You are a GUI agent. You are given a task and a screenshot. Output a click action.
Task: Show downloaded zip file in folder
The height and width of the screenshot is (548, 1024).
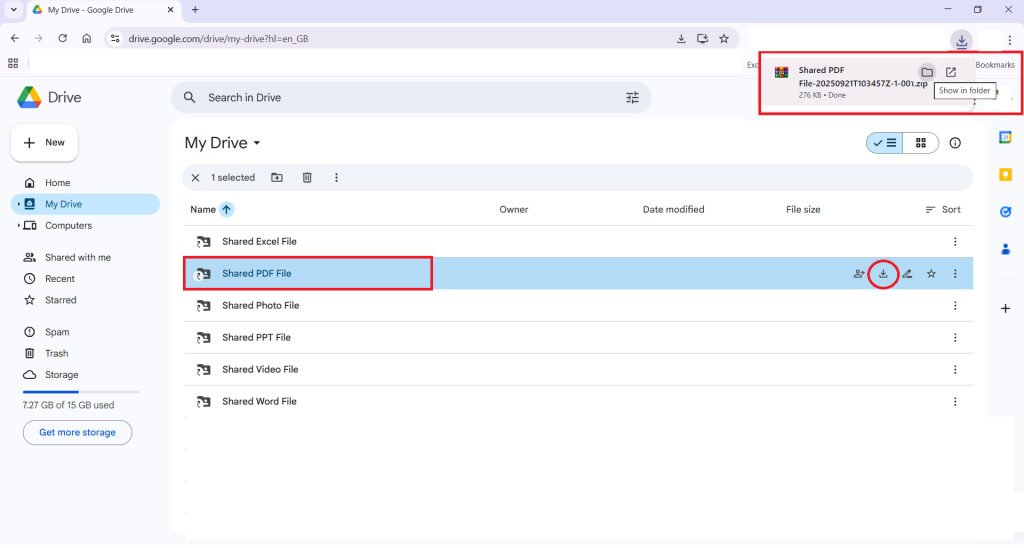927,72
